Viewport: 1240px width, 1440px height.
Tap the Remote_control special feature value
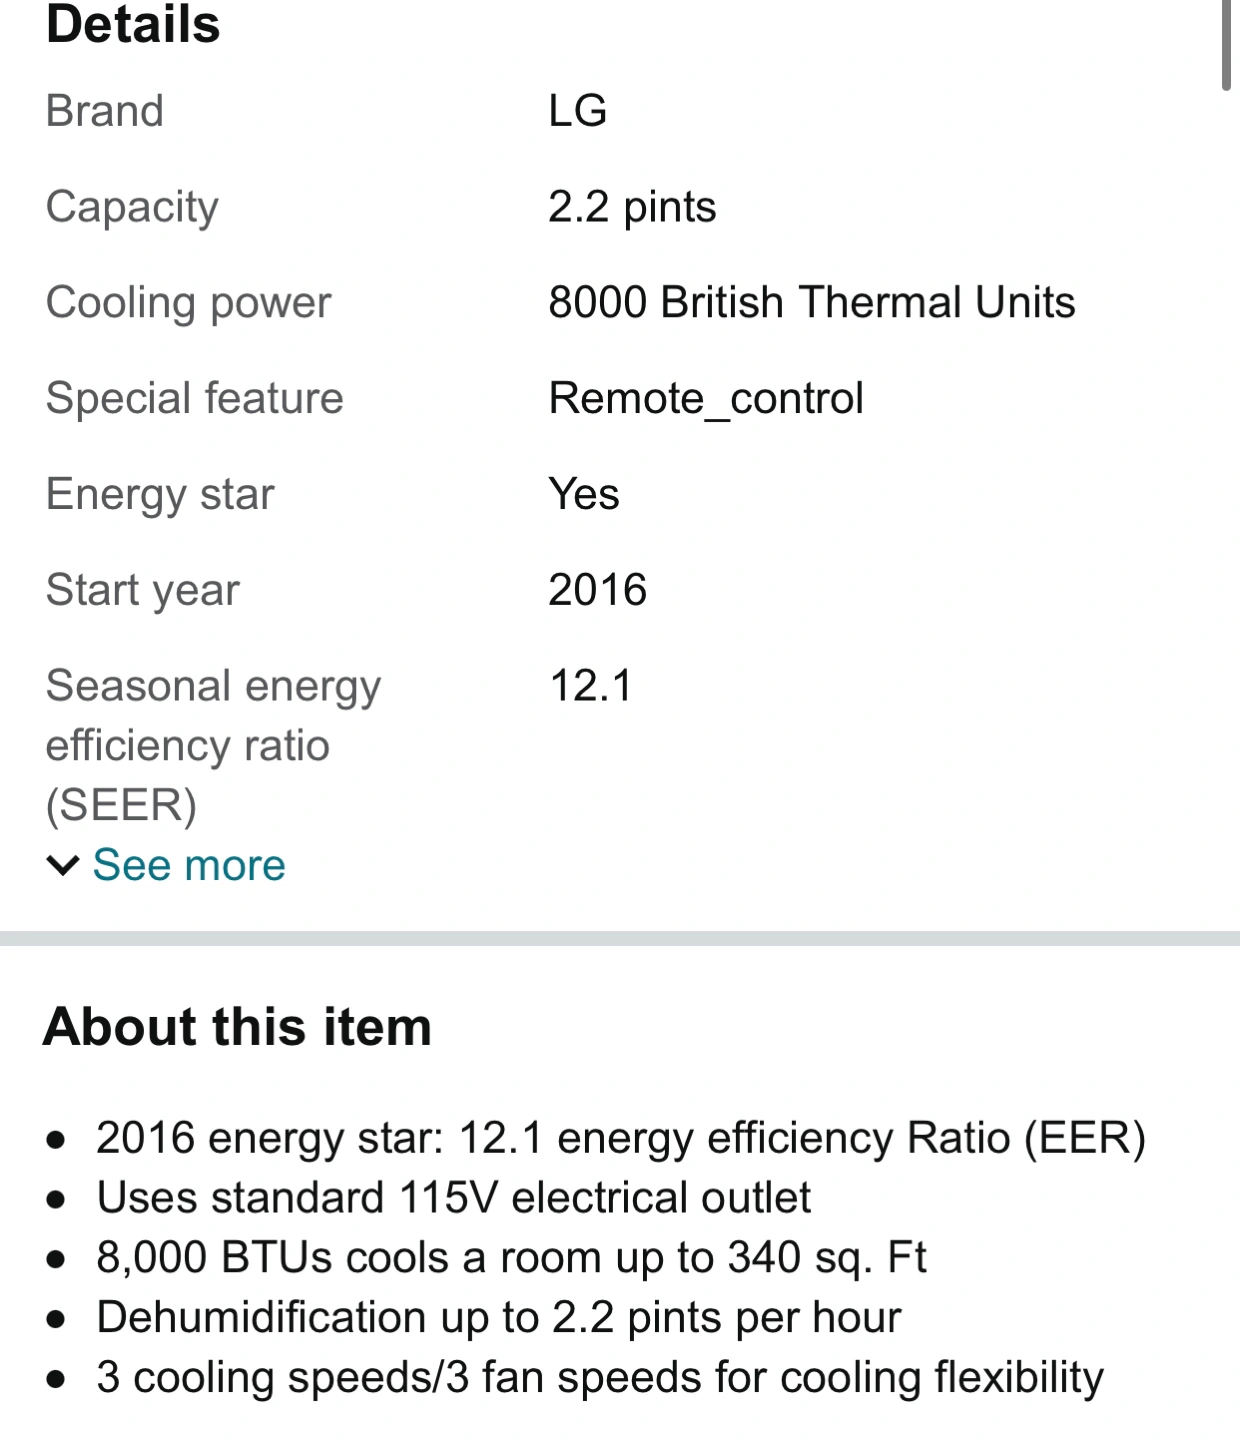click(x=705, y=399)
